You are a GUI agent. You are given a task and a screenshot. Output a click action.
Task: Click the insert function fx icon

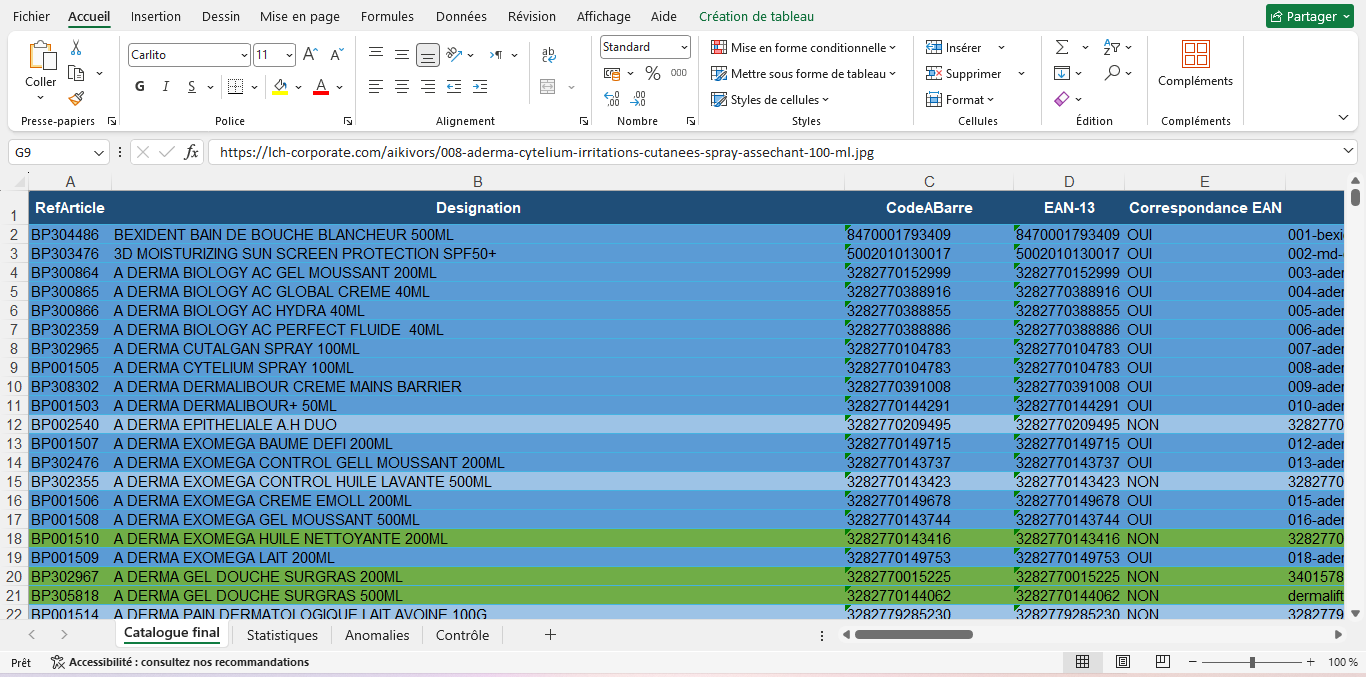point(192,153)
